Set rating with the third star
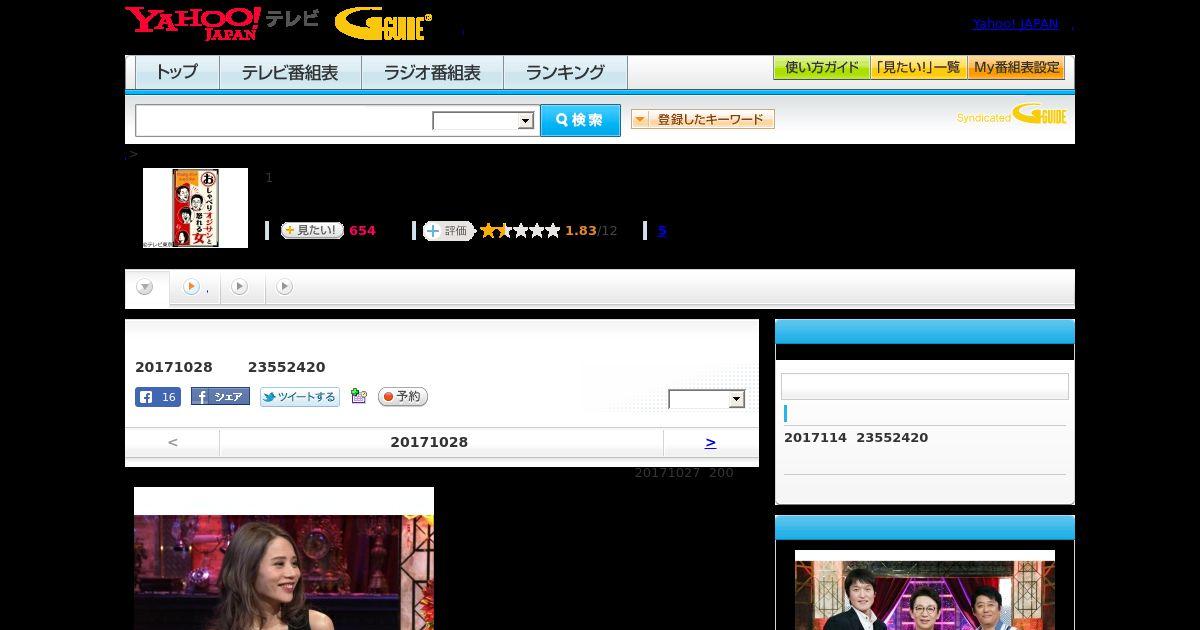Image resolution: width=1200 pixels, height=630 pixels. [520, 231]
